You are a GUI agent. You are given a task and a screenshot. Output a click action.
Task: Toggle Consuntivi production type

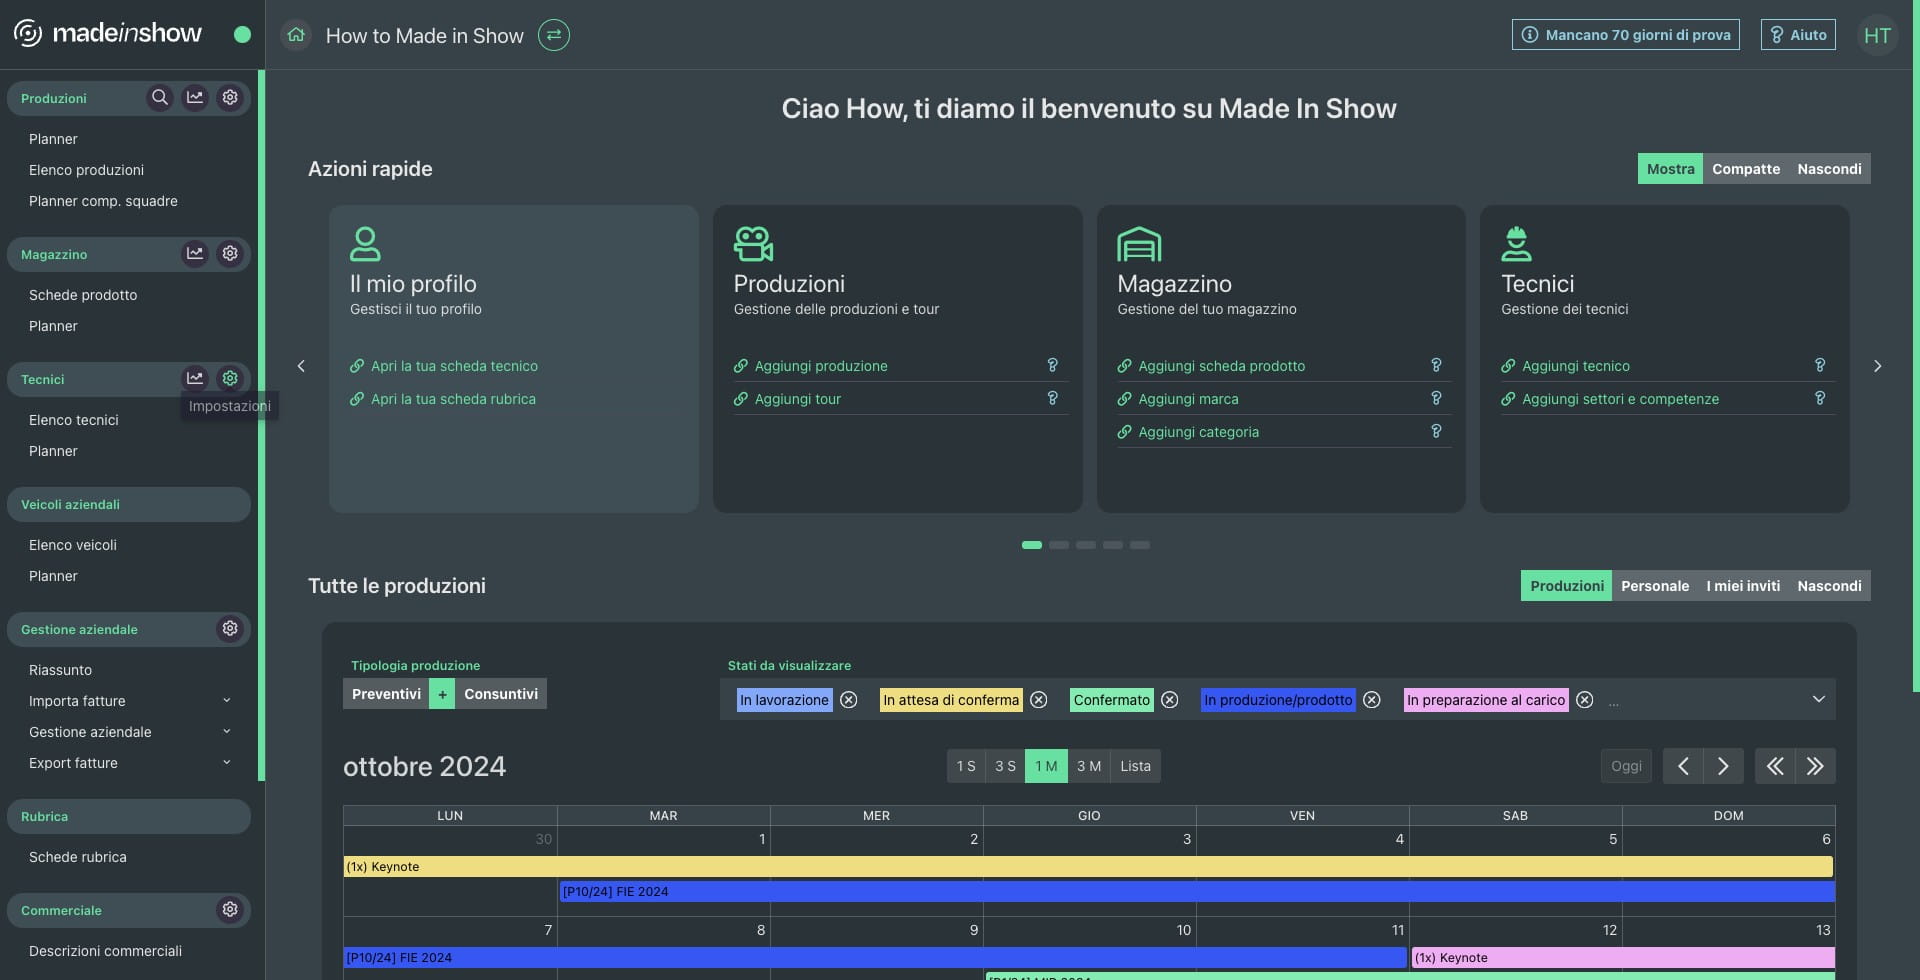(501, 694)
